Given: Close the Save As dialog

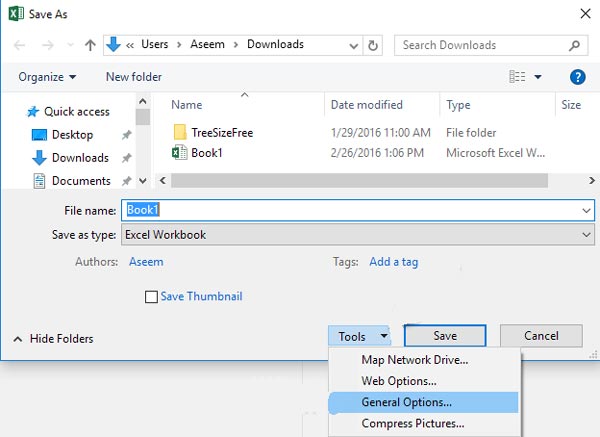Looking at the screenshot, I should pyautogui.click(x=585, y=14).
